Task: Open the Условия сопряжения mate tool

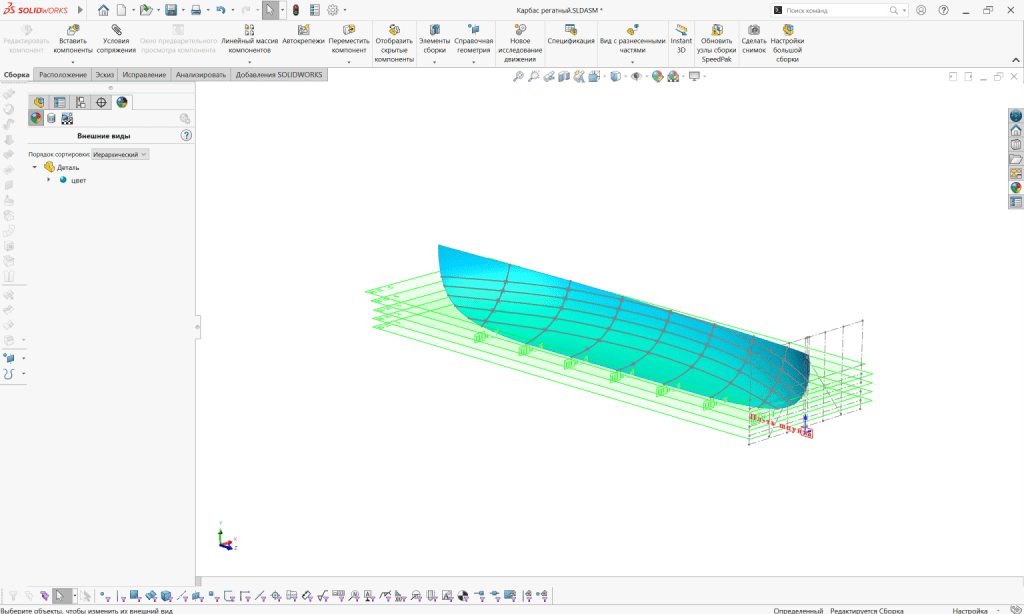Action: coord(116,40)
